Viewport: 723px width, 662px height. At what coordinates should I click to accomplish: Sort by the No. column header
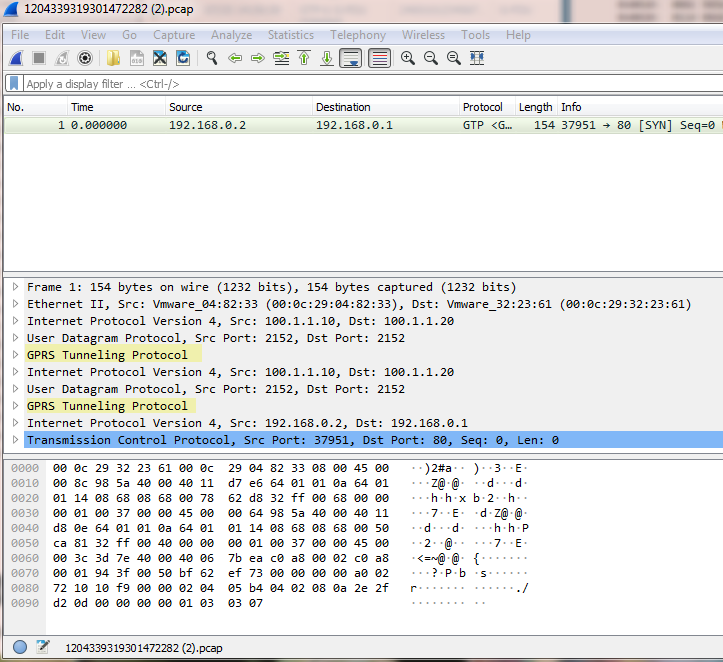coord(35,107)
